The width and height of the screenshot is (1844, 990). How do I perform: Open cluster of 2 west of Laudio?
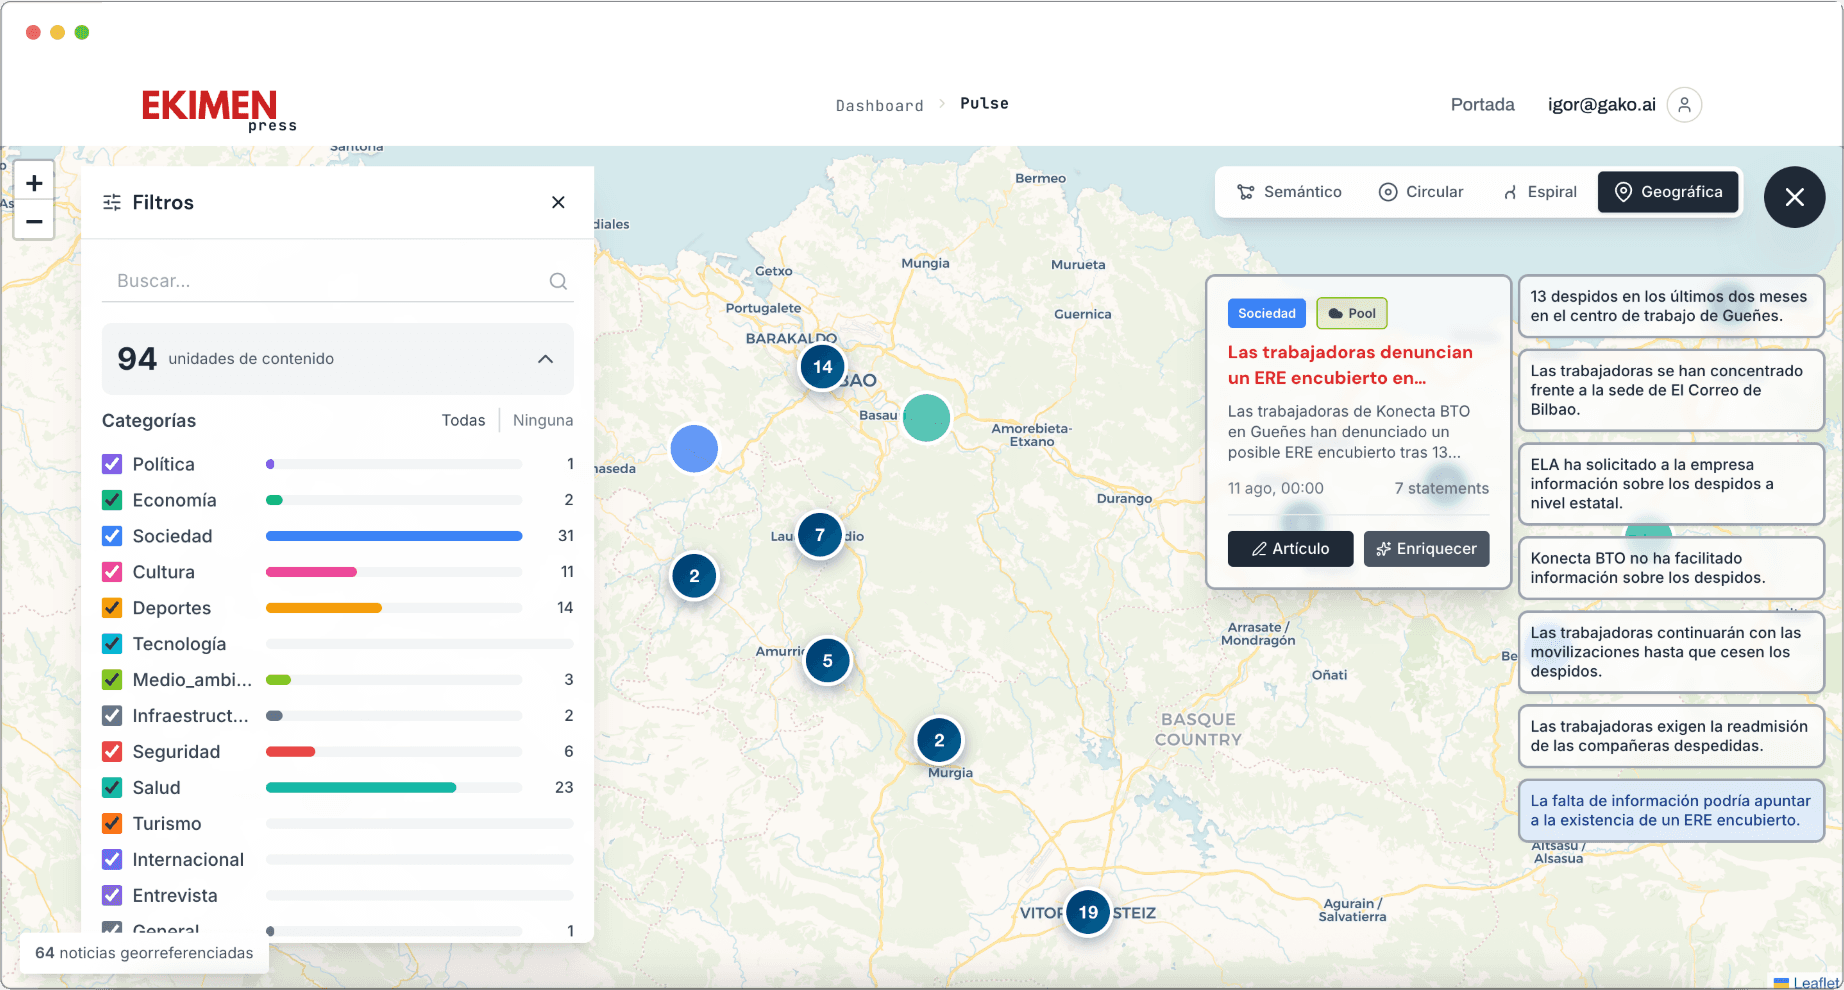[x=694, y=576]
